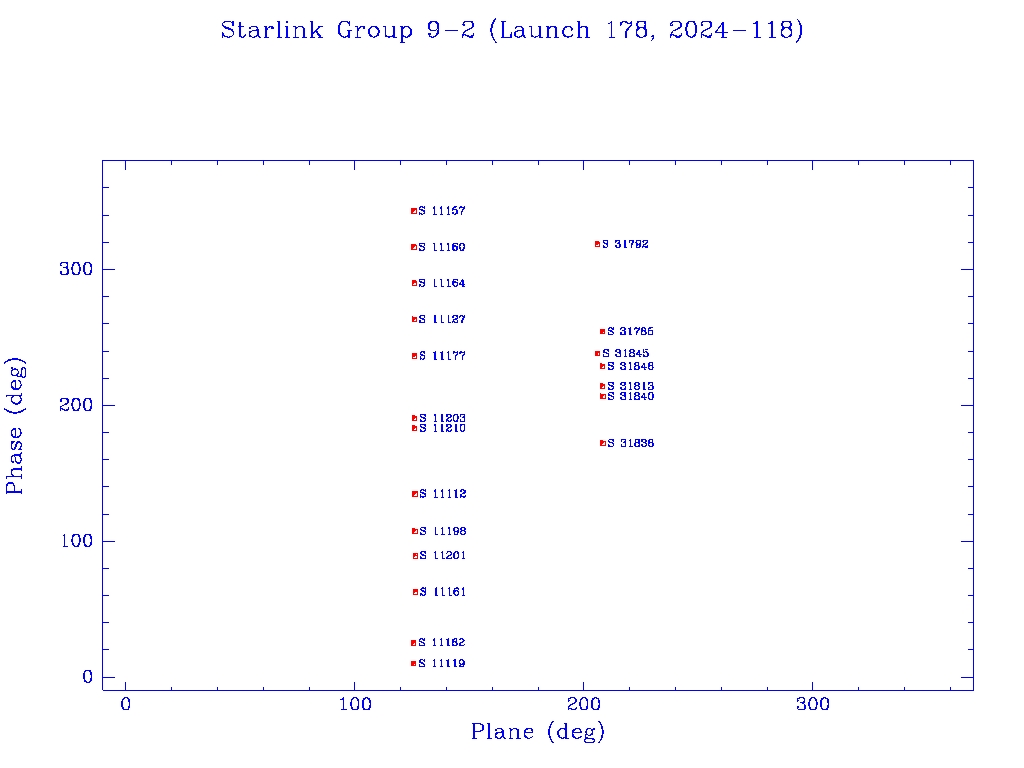Click the 100 tick label on the Phase axis

coord(76,541)
